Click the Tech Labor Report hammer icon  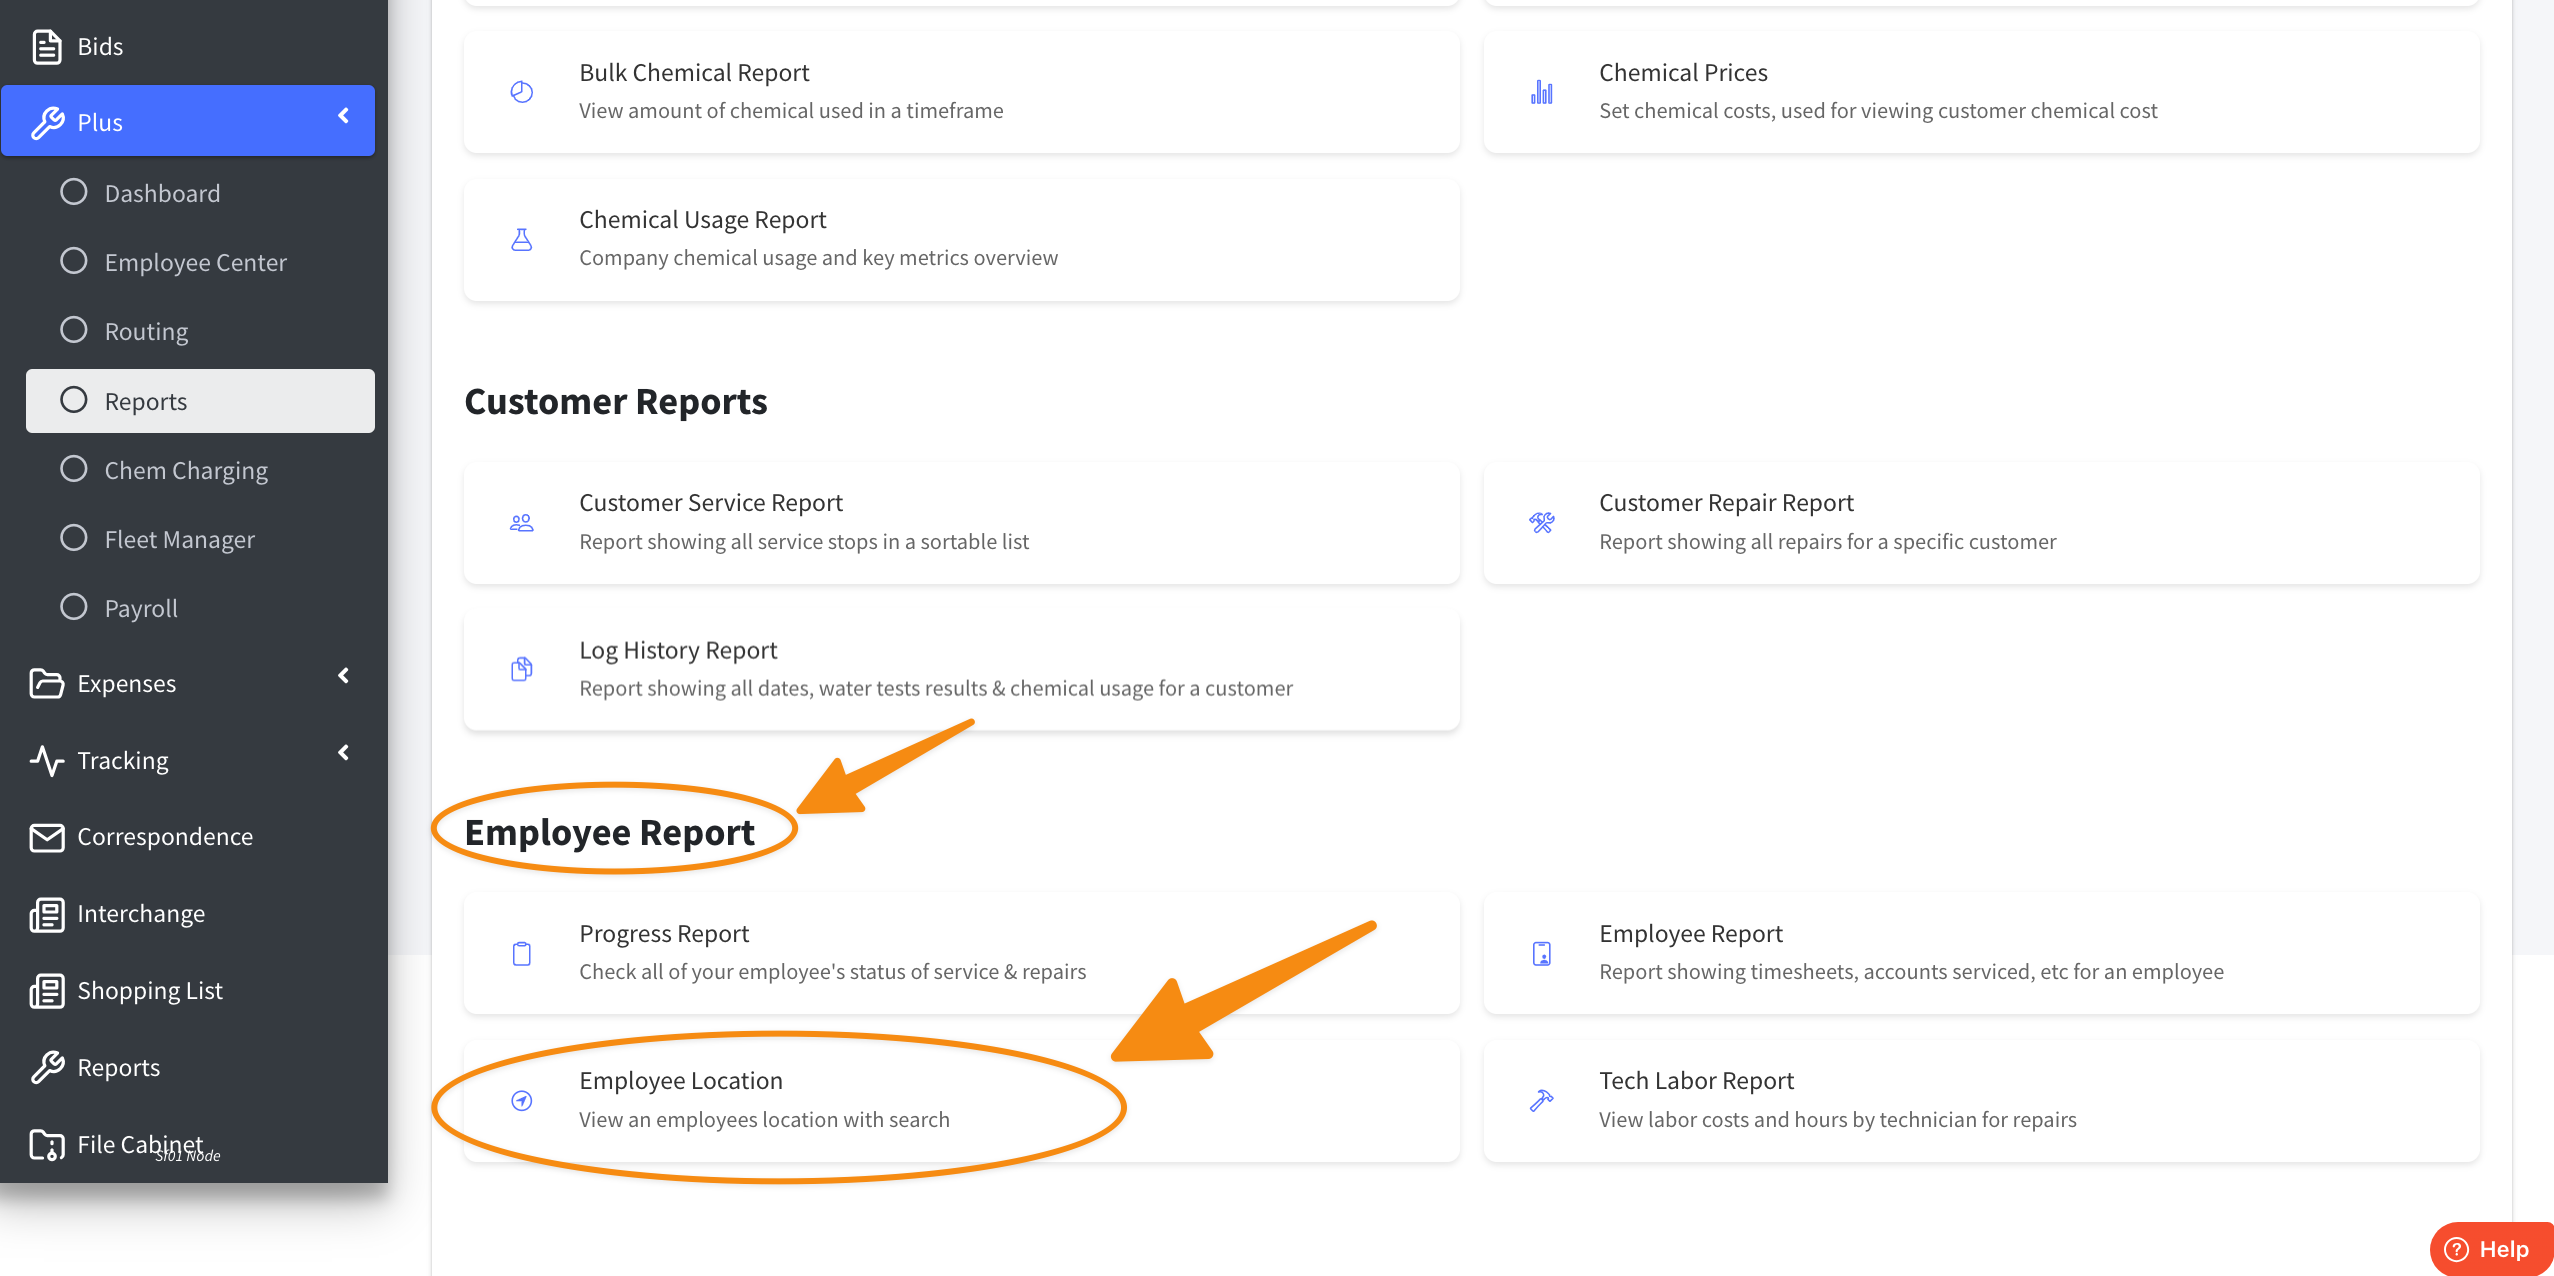pos(1541,1100)
